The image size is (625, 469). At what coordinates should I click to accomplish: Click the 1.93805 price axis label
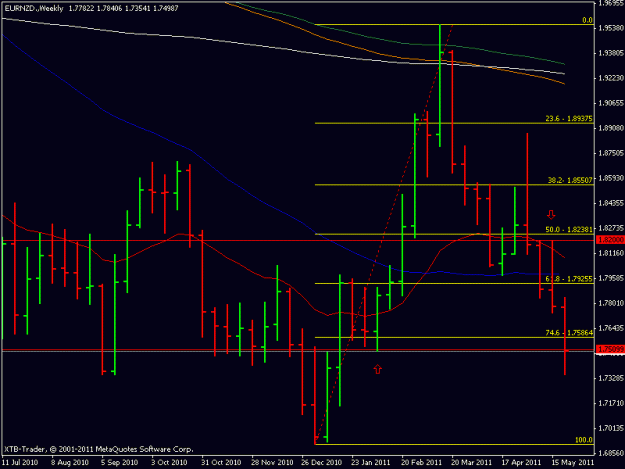tap(611, 53)
